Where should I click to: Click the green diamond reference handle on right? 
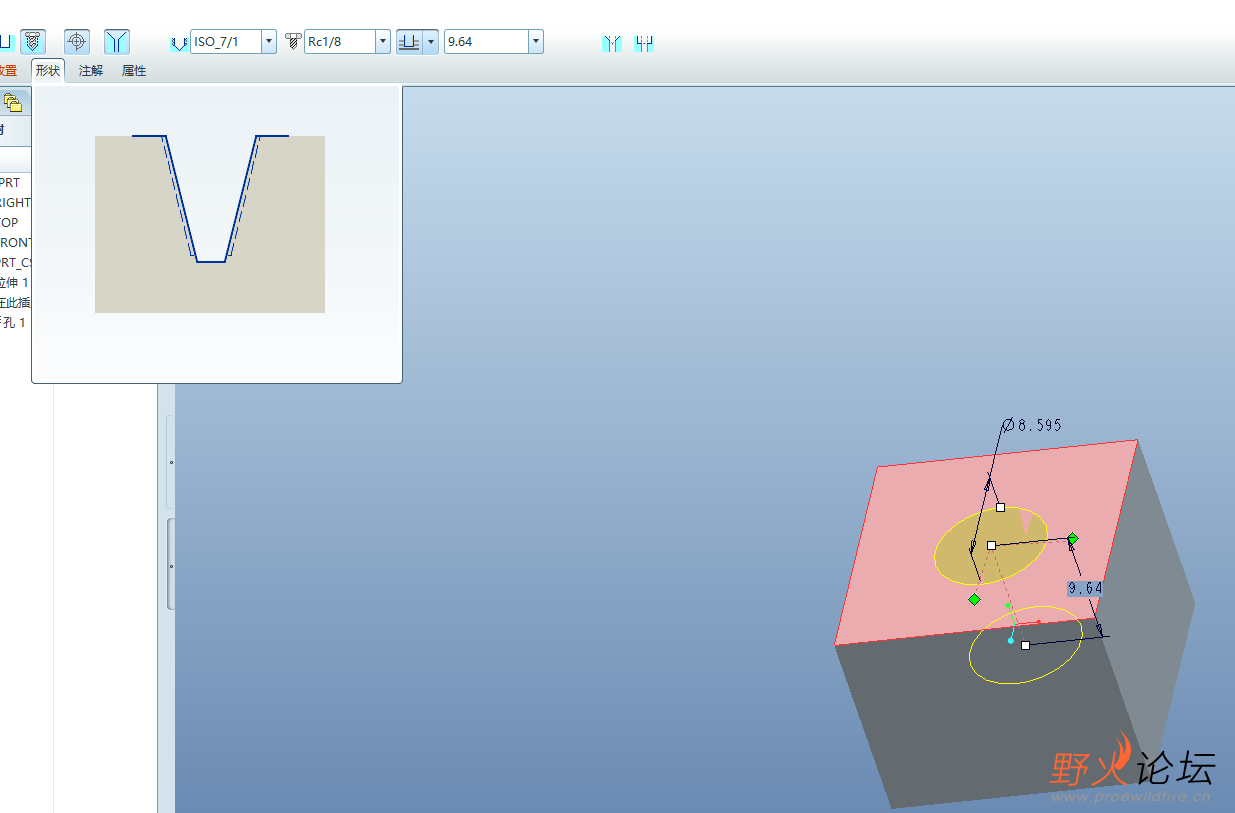[x=1073, y=538]
